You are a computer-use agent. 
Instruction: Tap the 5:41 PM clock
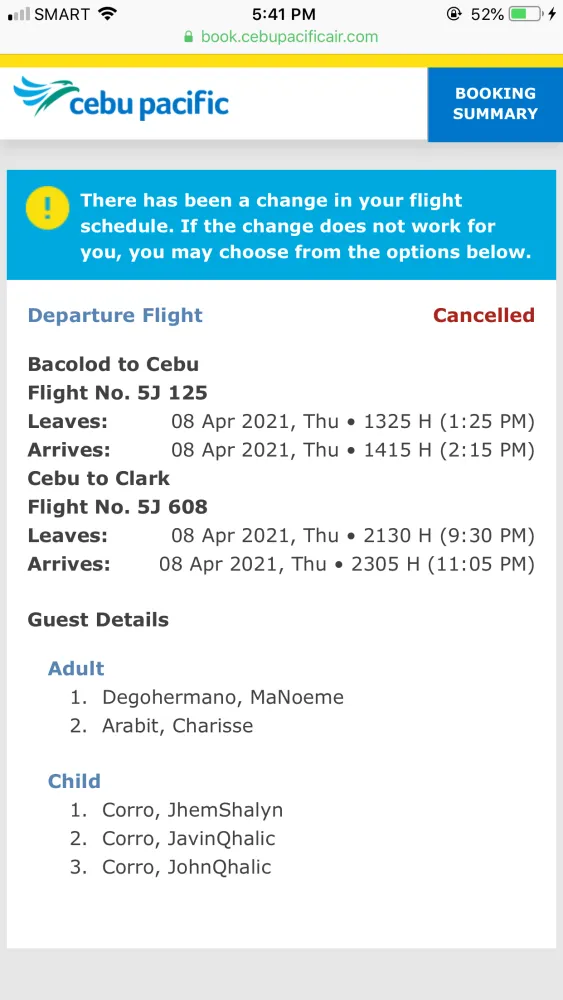pos(284,14)
